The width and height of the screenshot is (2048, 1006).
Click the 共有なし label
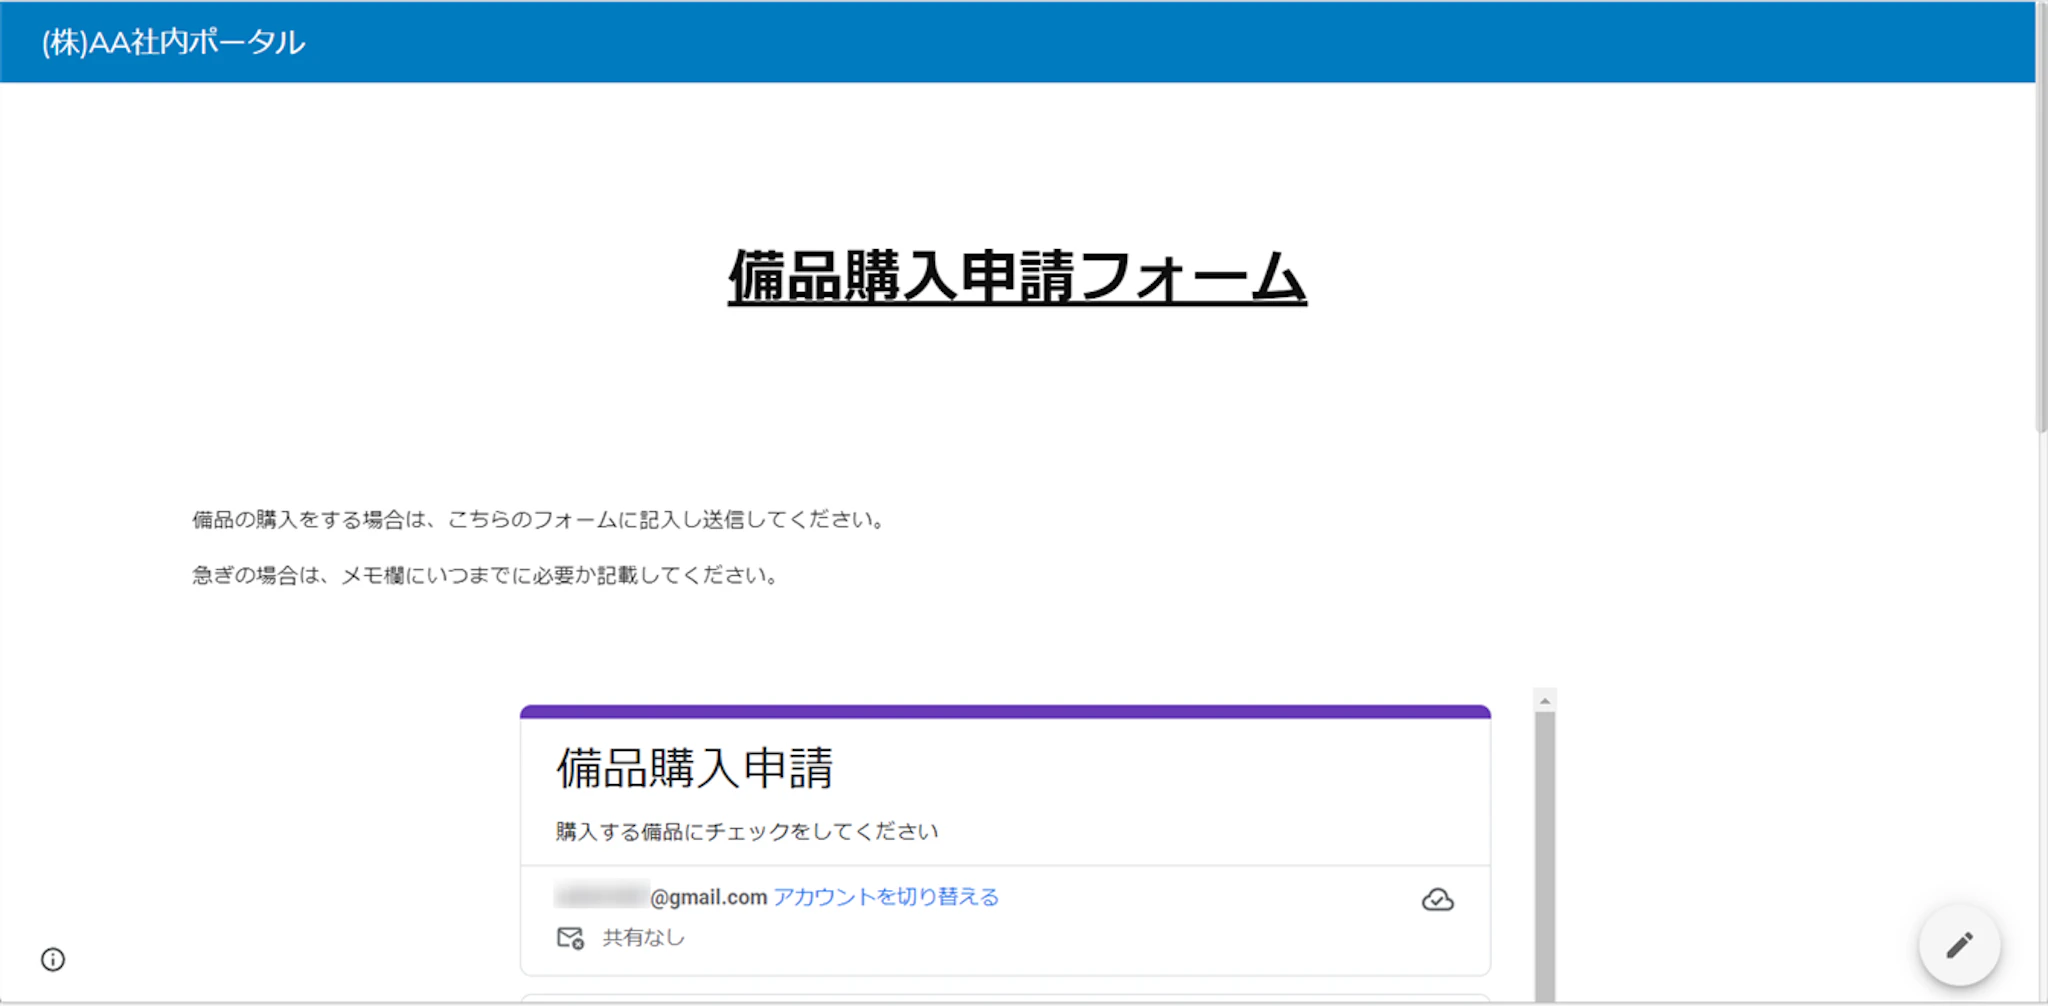pyautogui.click(x=643, y=938)
